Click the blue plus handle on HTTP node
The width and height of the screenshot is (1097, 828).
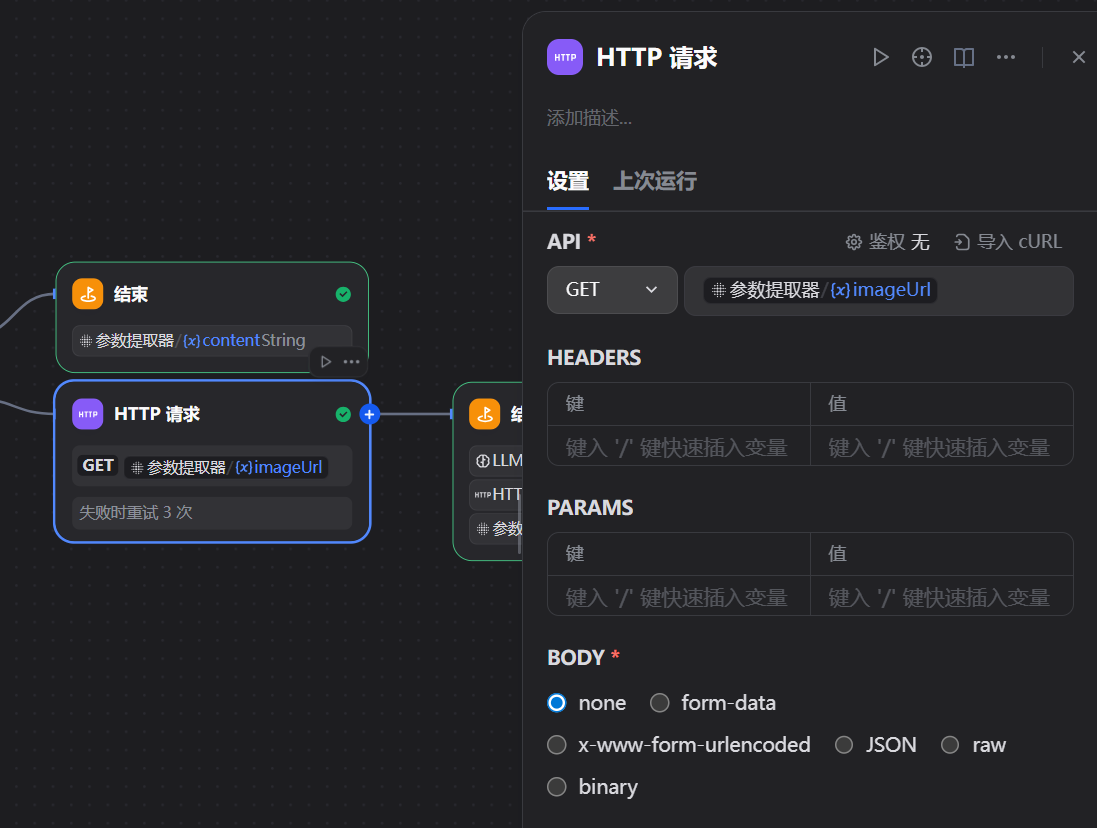click(369, 414)
